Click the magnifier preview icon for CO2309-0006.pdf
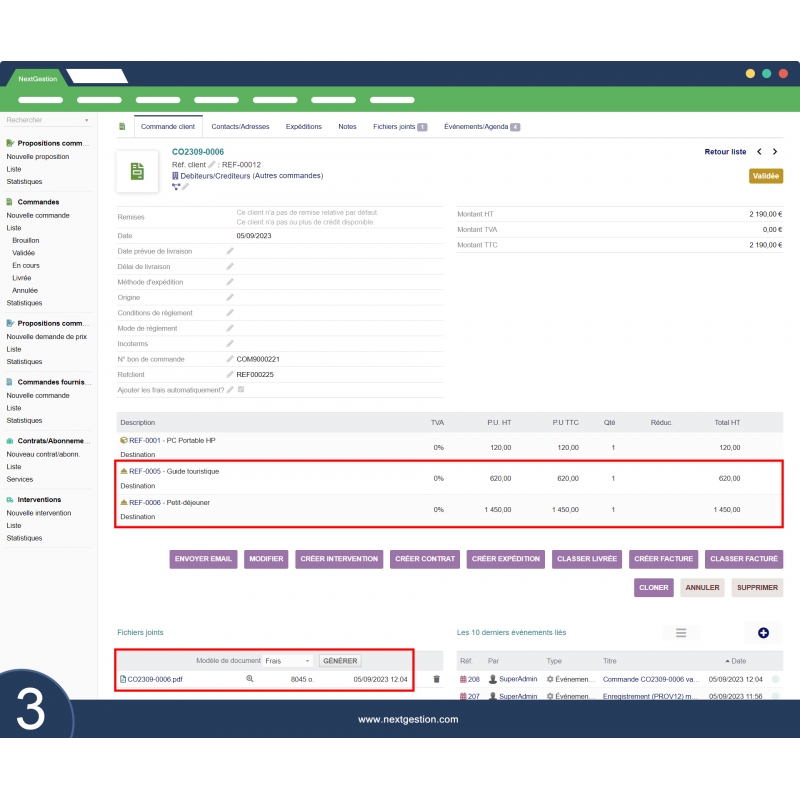Screen dimensions: 800x800 pos(250,679)
